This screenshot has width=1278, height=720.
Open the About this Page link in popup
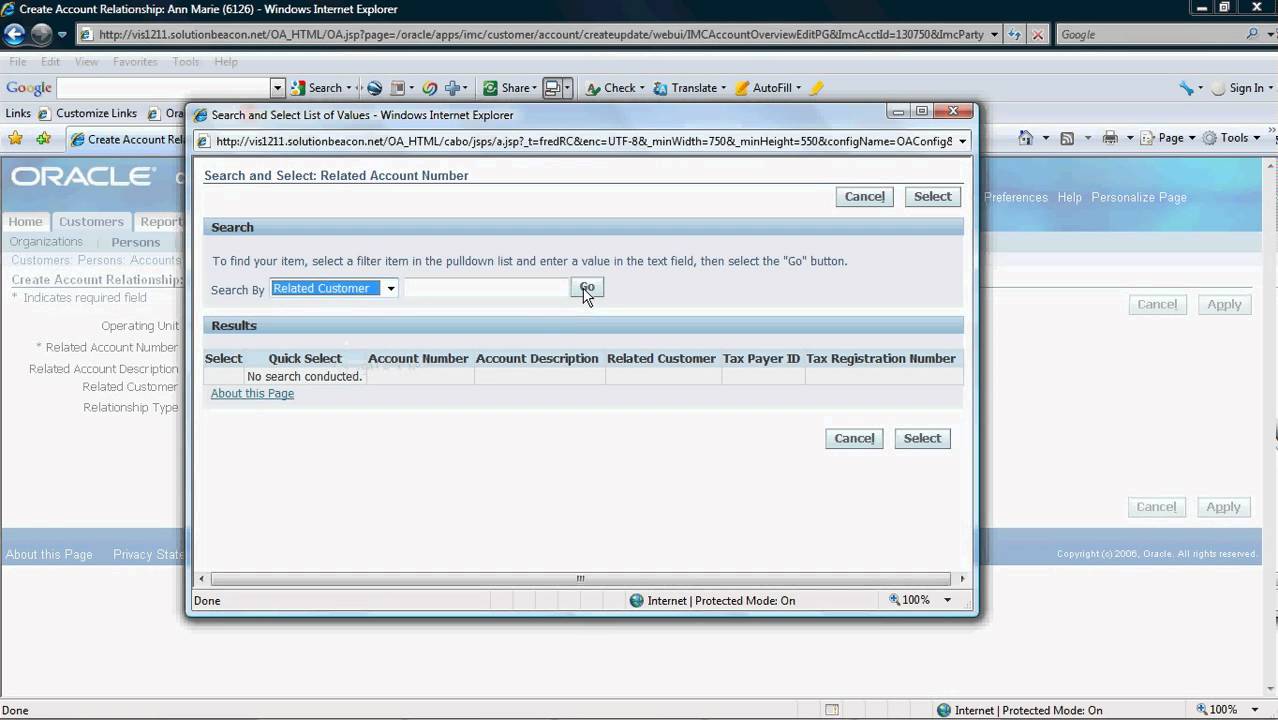pos(252,394)
